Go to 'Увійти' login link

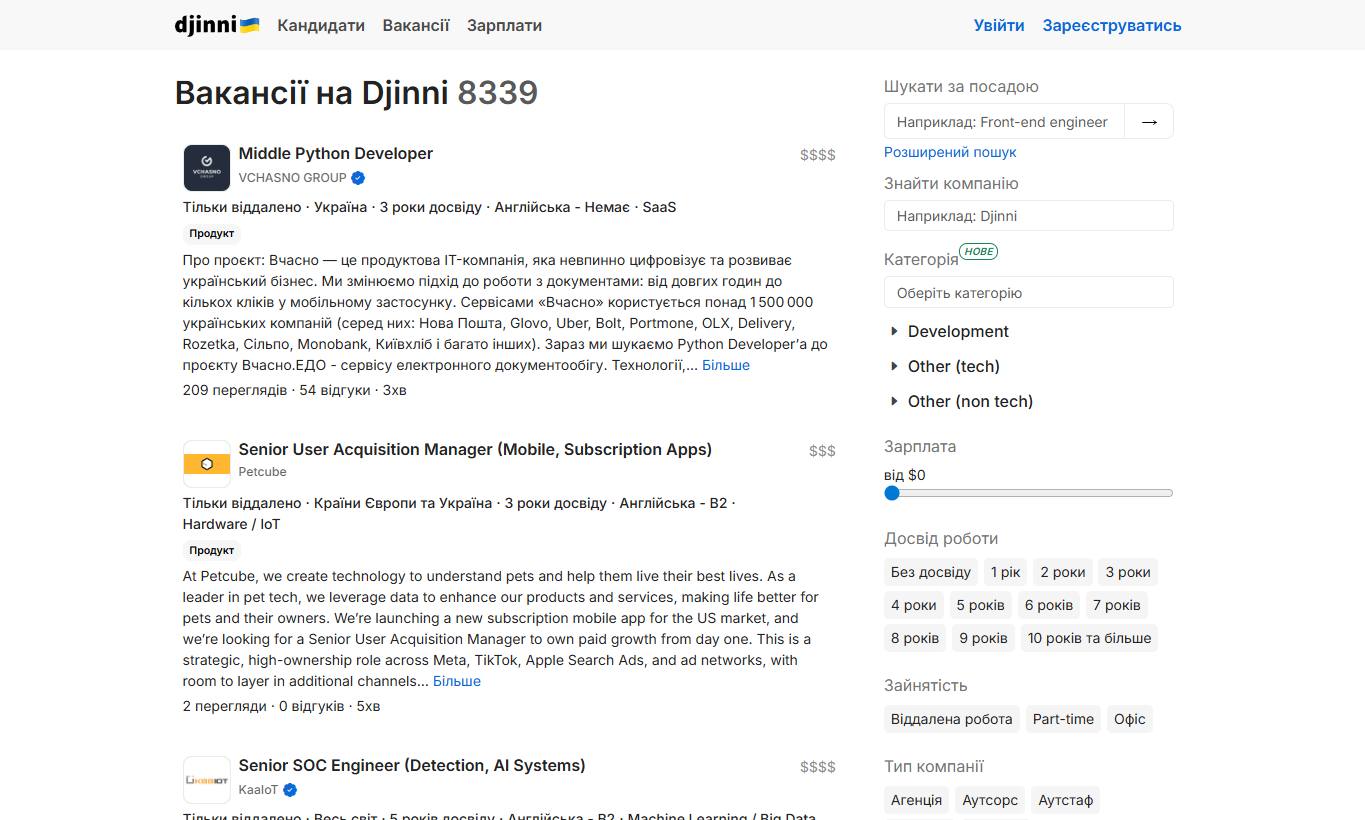(999, 25)
